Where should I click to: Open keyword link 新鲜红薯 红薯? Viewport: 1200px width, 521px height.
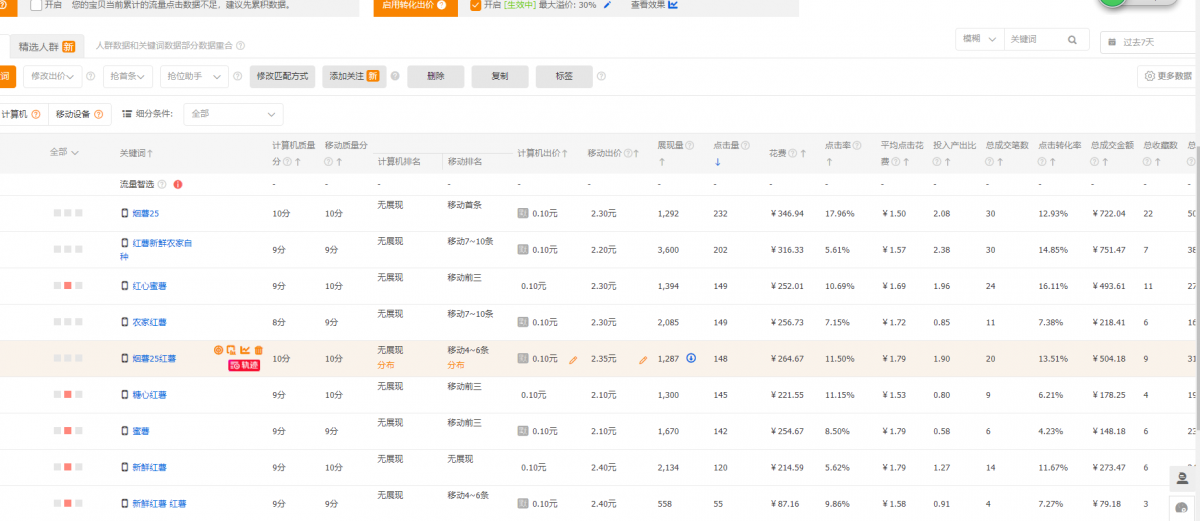158,504
